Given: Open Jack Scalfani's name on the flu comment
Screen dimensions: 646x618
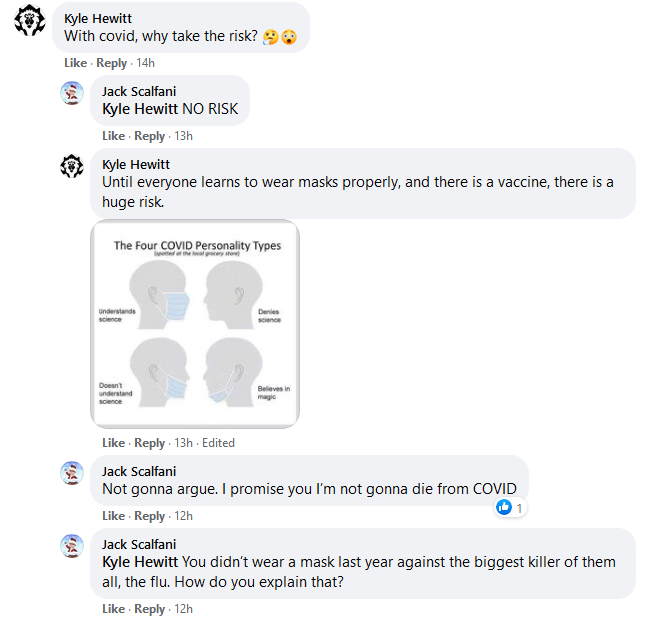Looking at the screenshot, I should (x=139, y=544).
